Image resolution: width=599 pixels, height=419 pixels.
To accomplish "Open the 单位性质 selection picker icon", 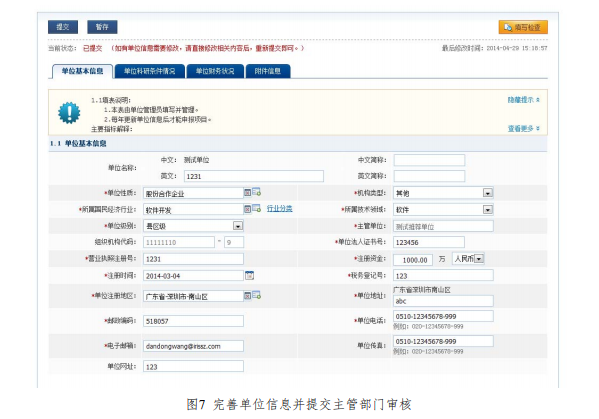I will click(257, 192).
